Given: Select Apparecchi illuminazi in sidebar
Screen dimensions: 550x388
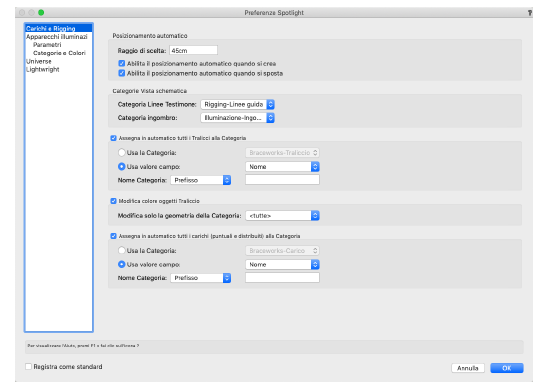Looking at the screenshot, I should click(56, 36).
